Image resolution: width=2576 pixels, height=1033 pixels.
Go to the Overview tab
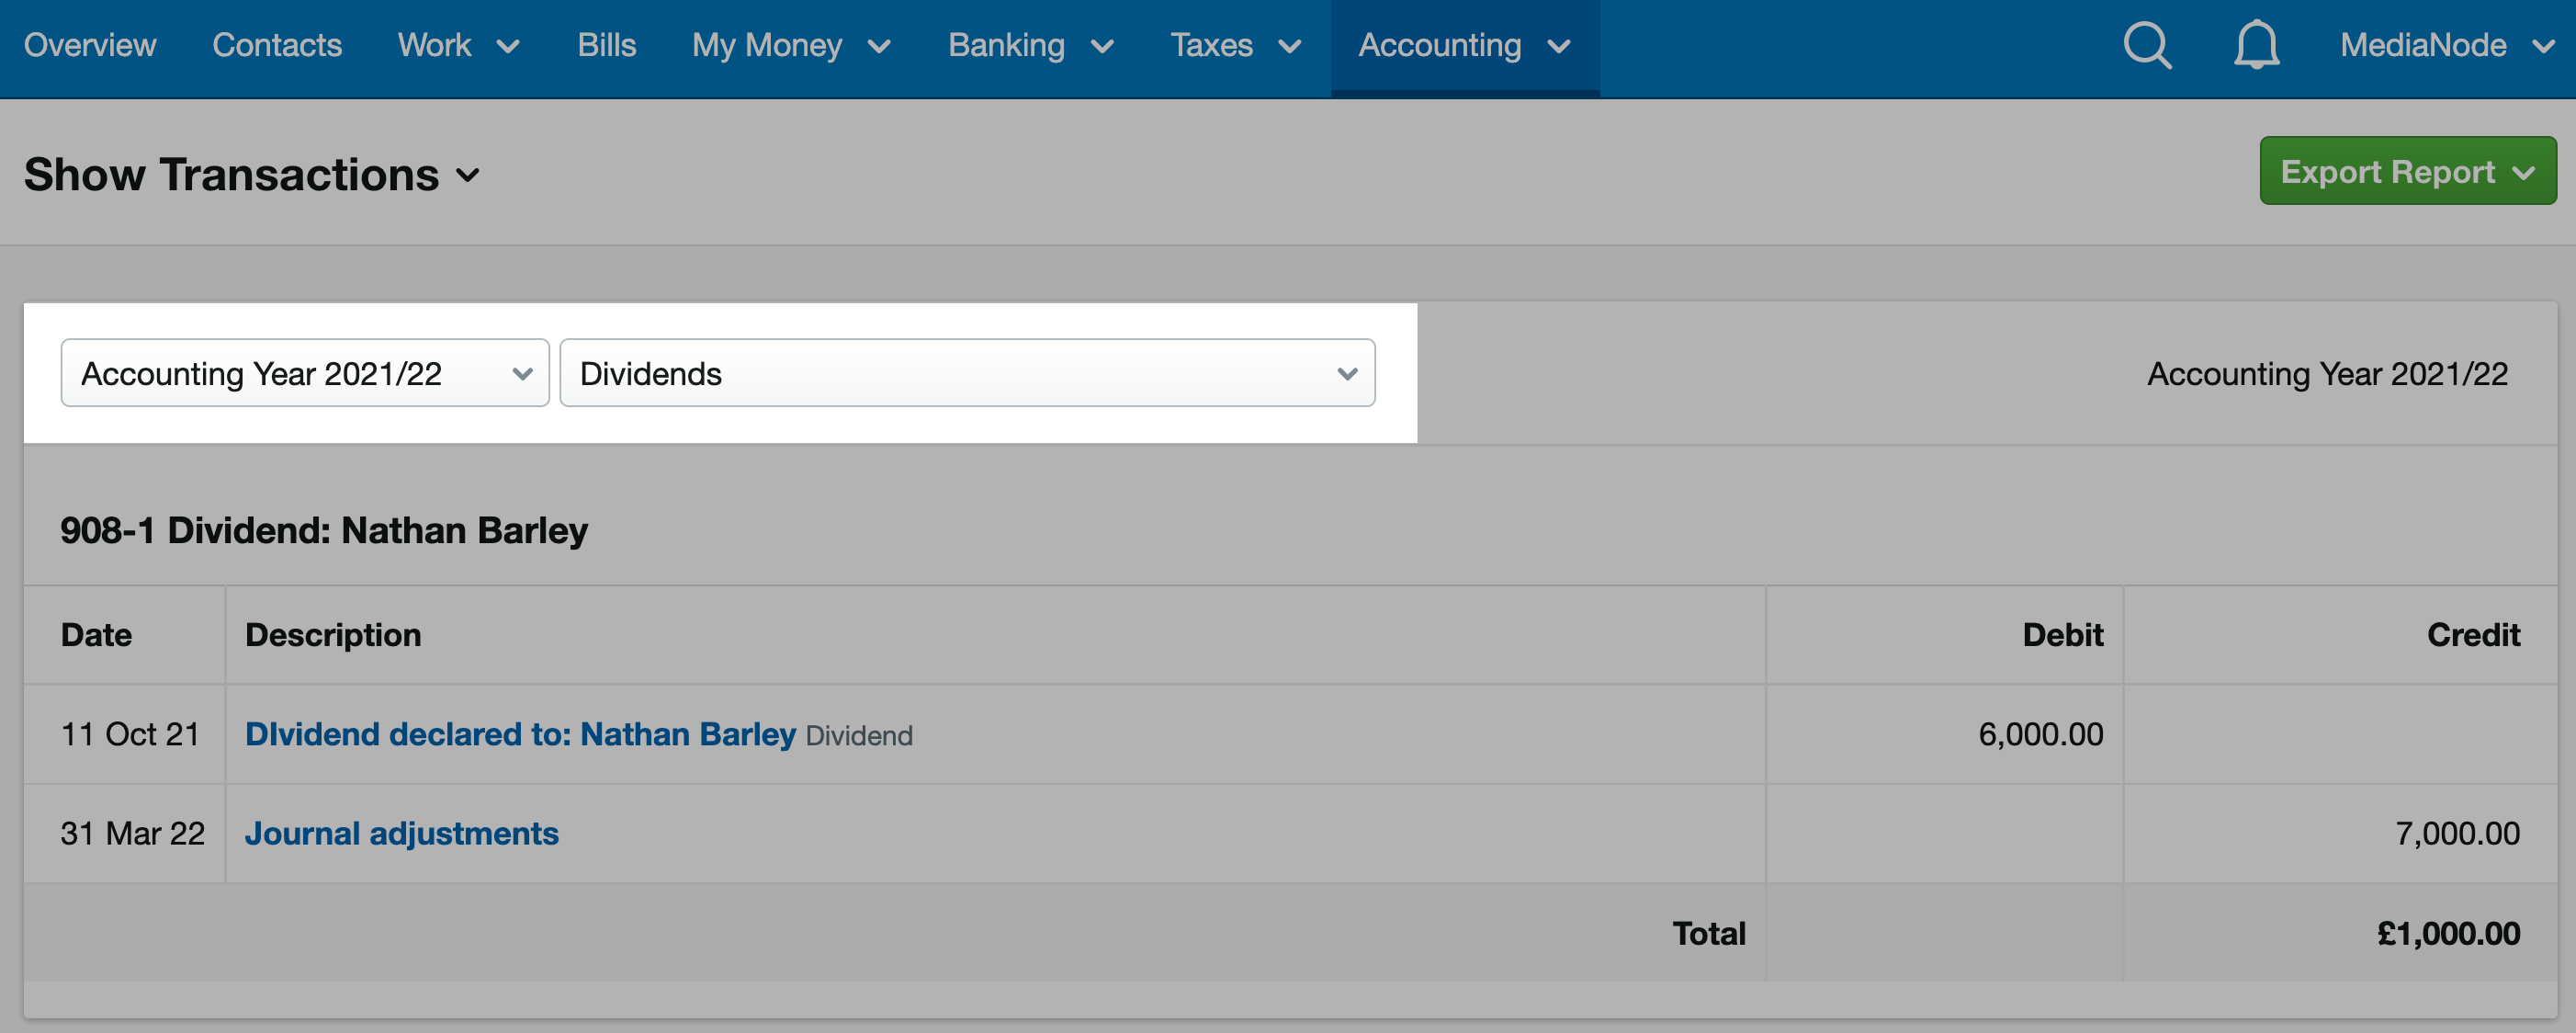[90, 45]
